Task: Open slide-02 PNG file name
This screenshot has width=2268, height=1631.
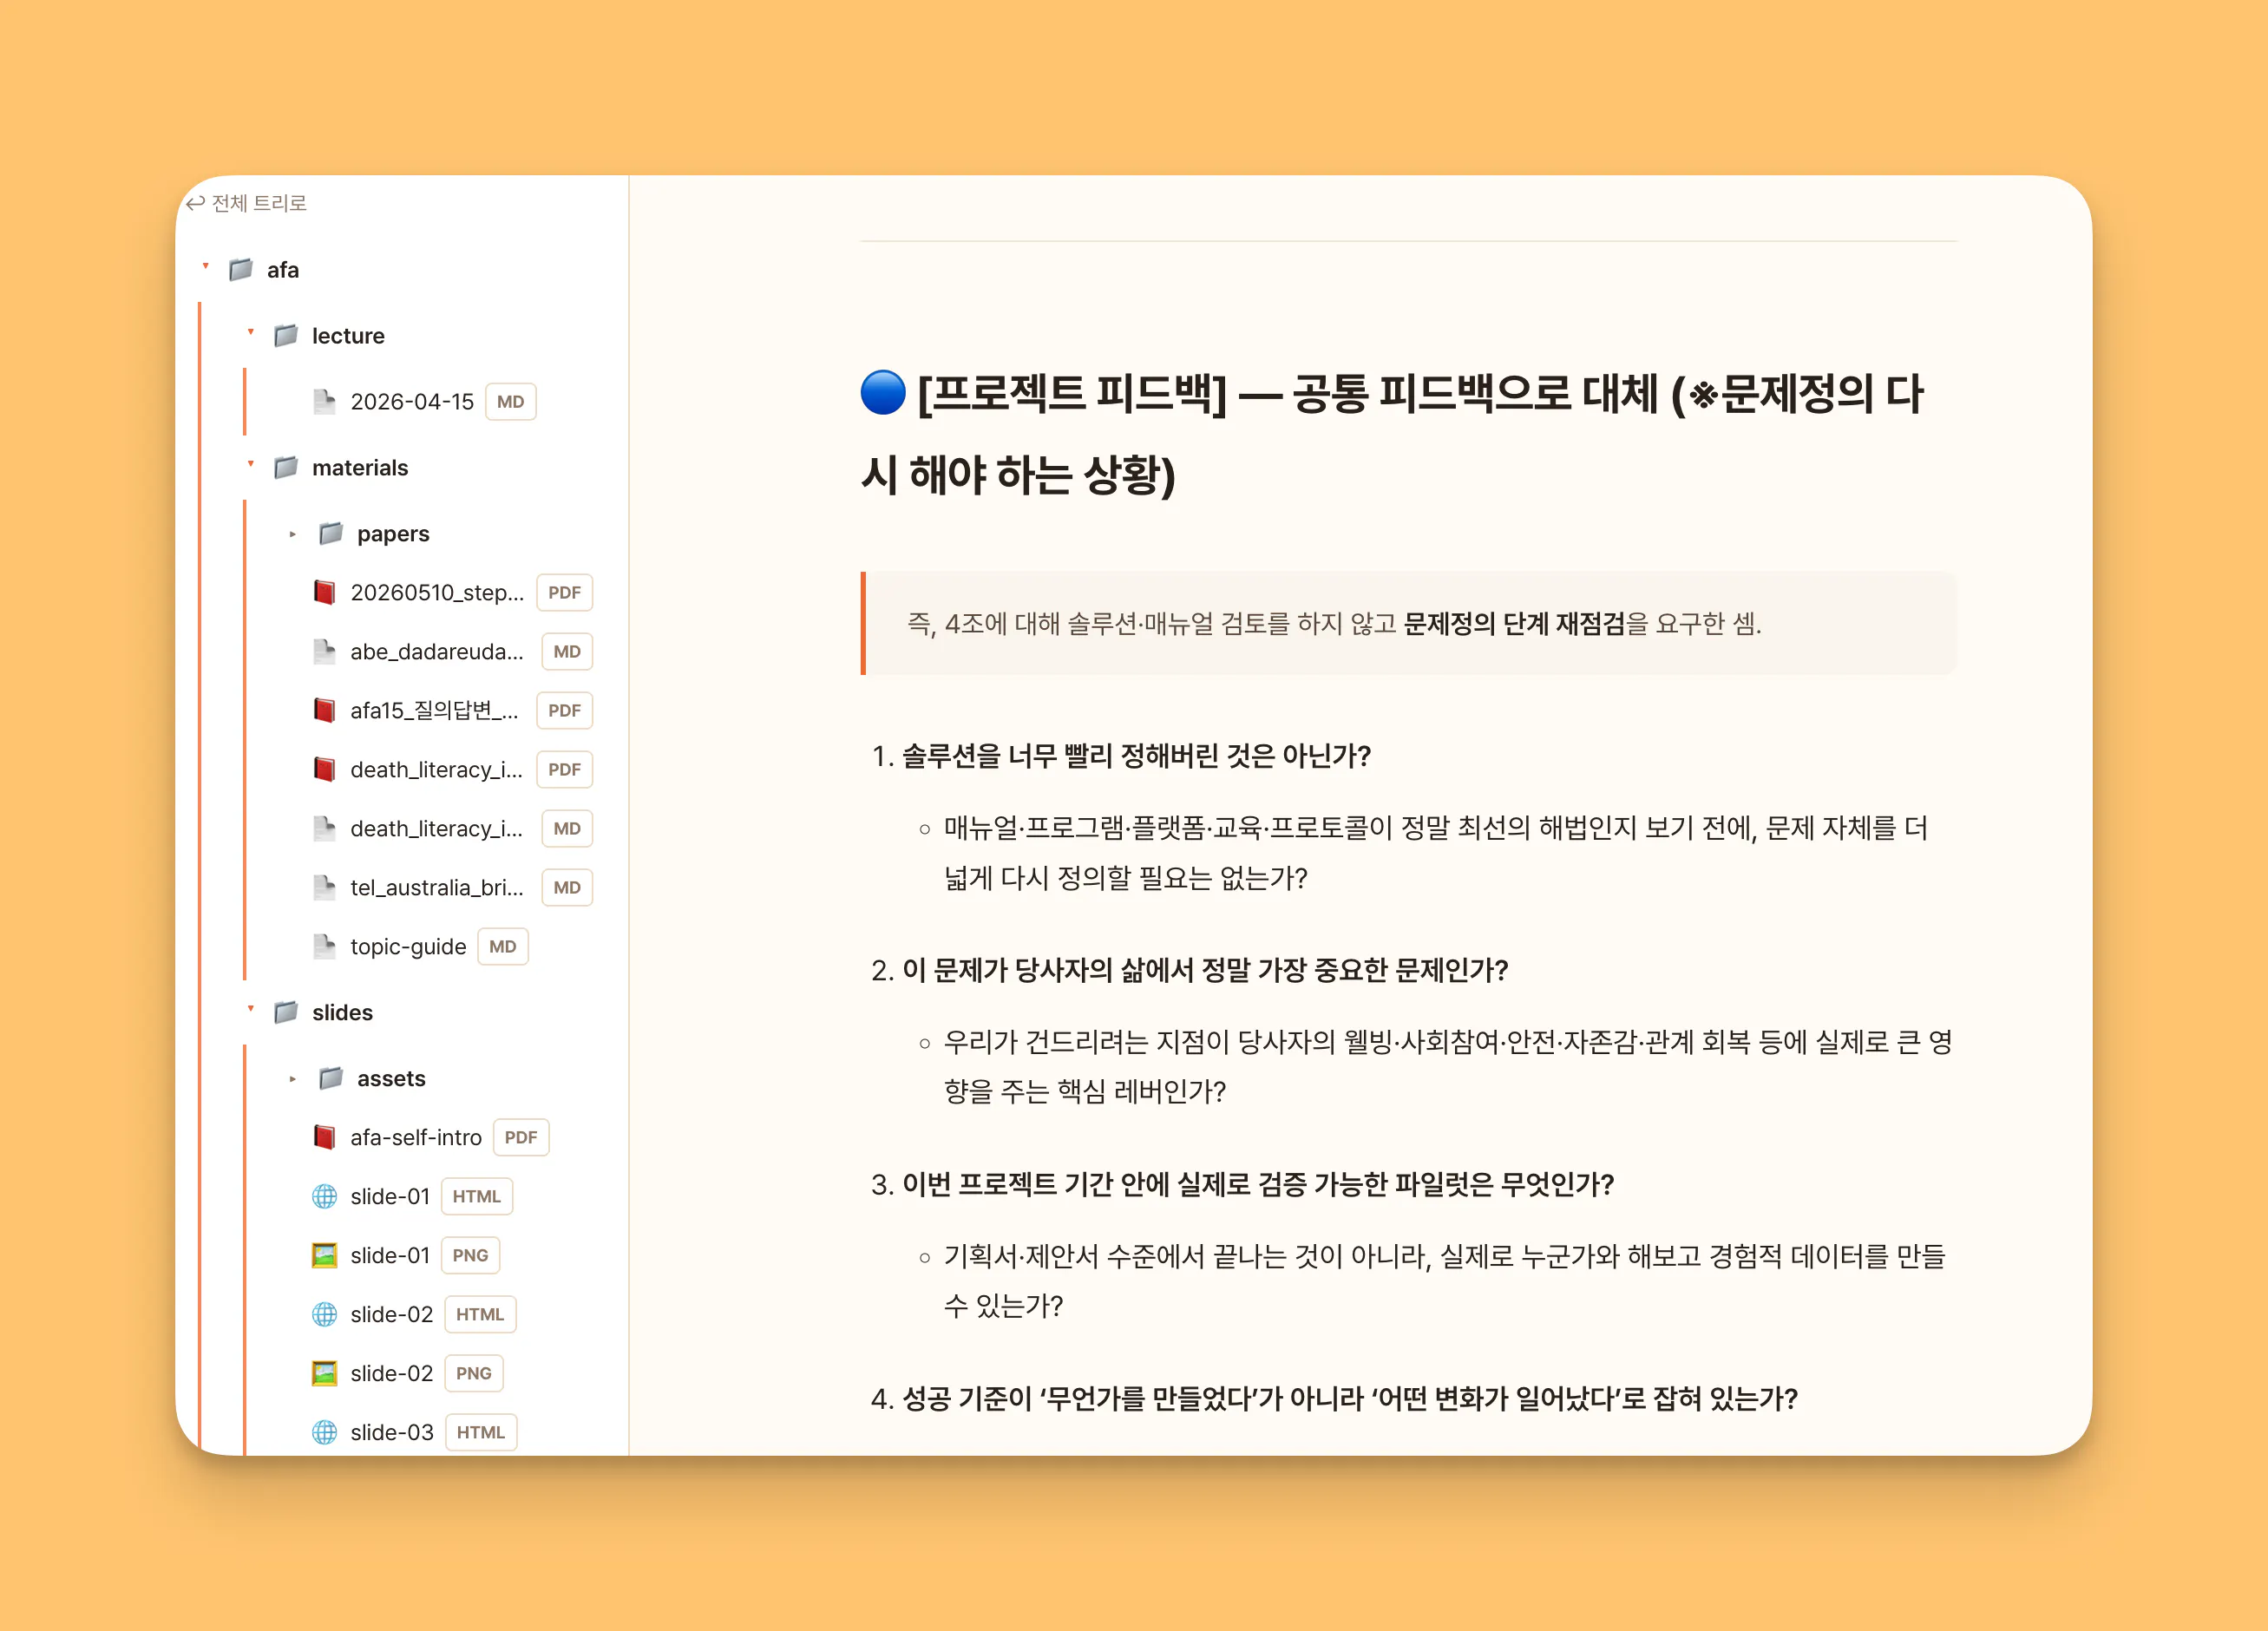Action: pyautogui.click(x=392, y=1374)
